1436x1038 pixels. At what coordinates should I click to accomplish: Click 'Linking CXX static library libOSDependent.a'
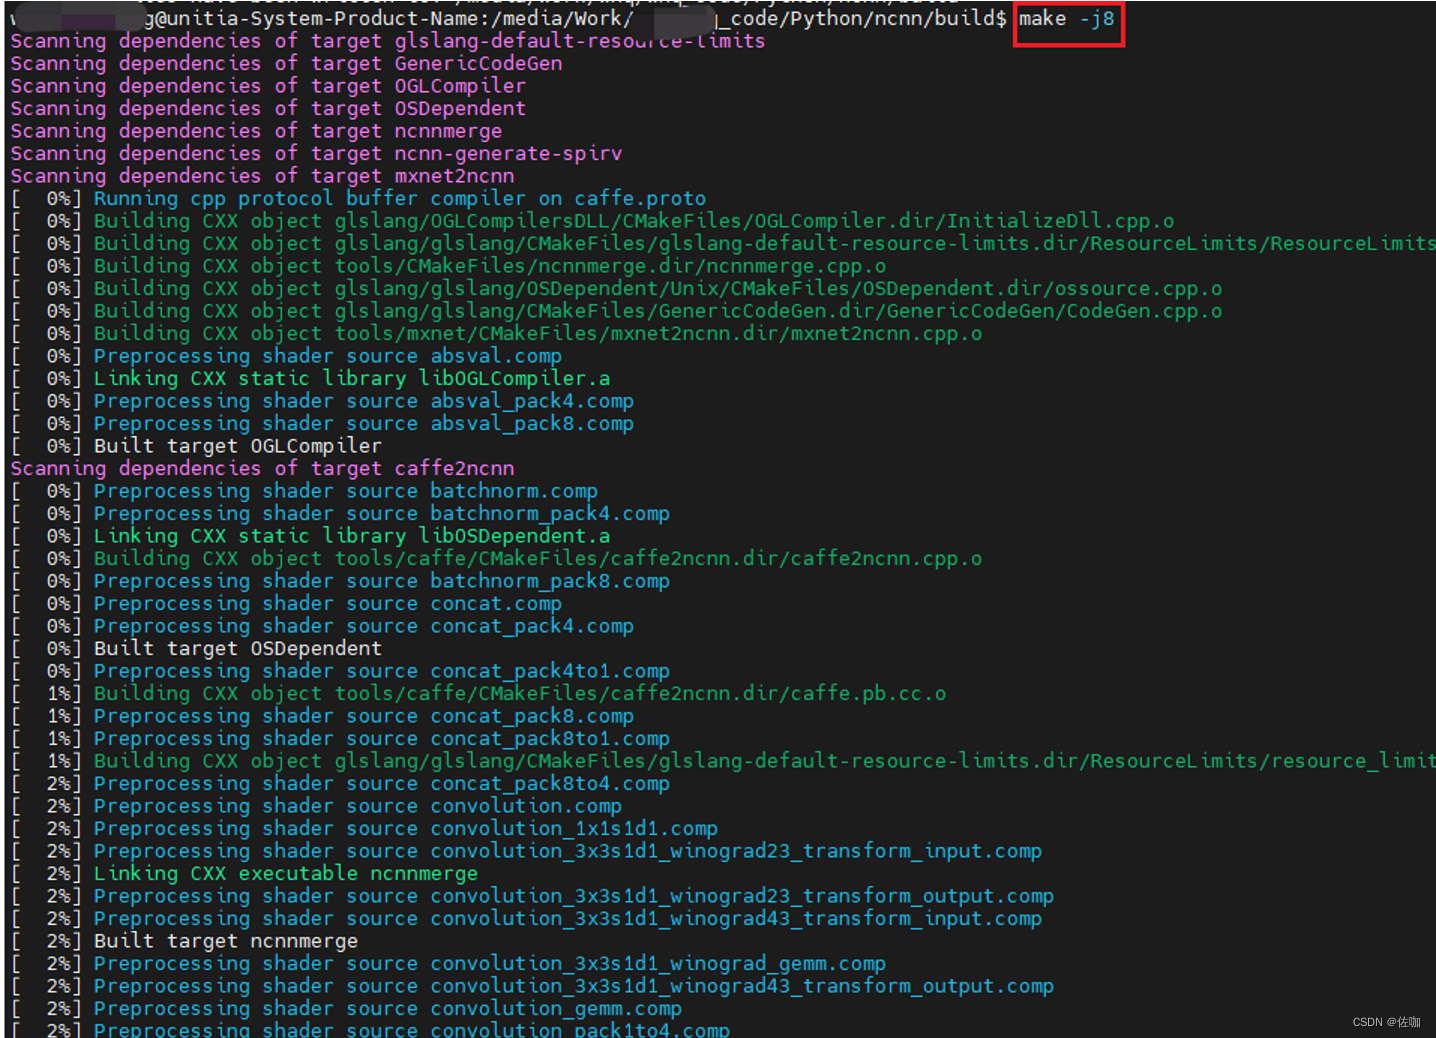coord(352,536)
